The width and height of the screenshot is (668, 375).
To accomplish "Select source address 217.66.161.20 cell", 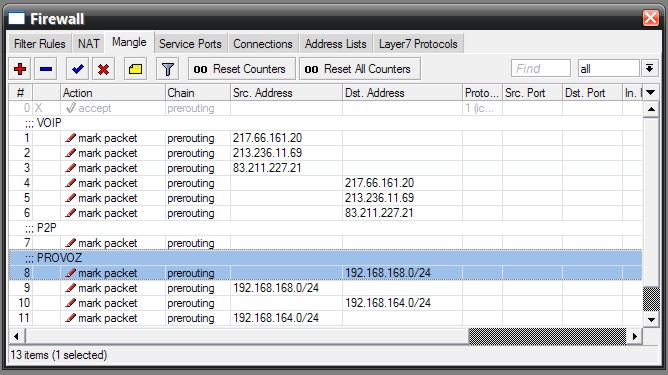I will (286, 138).
